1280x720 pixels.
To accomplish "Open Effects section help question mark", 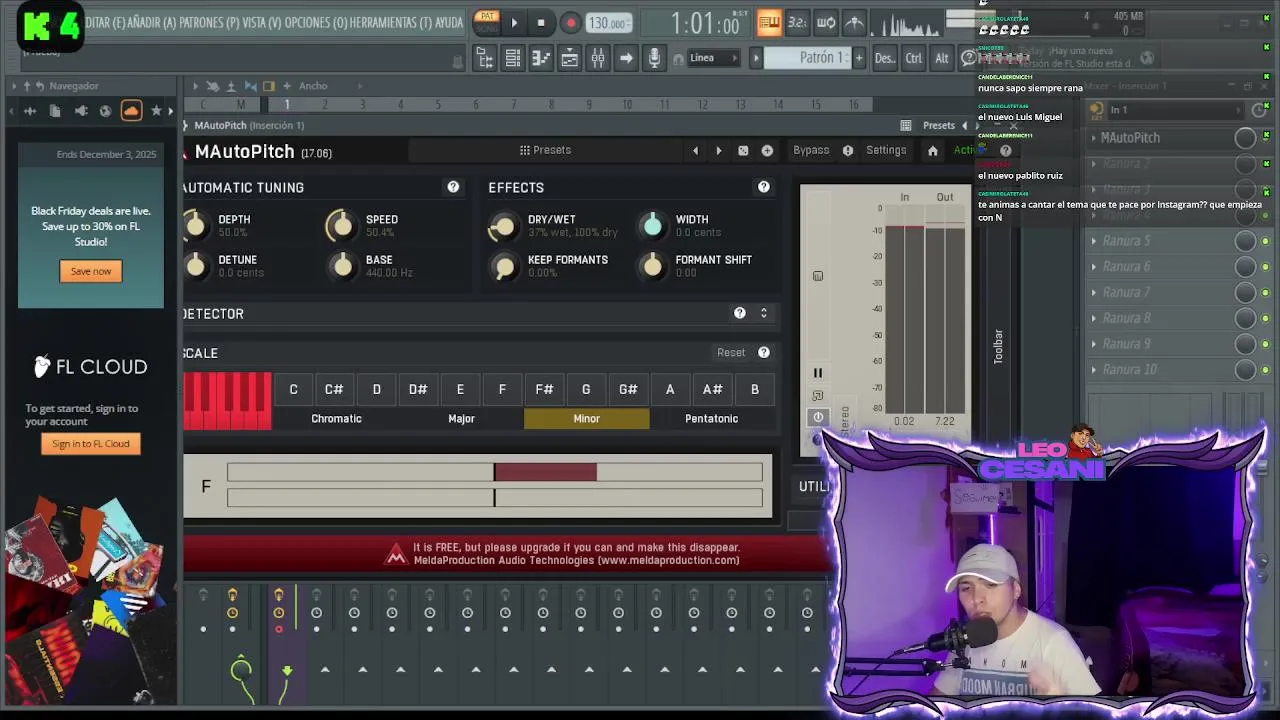I will tap(764, 187).
